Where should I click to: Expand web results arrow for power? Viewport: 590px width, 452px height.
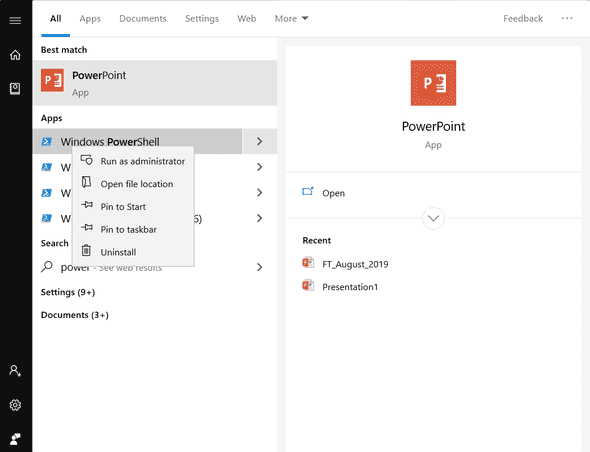260,267
